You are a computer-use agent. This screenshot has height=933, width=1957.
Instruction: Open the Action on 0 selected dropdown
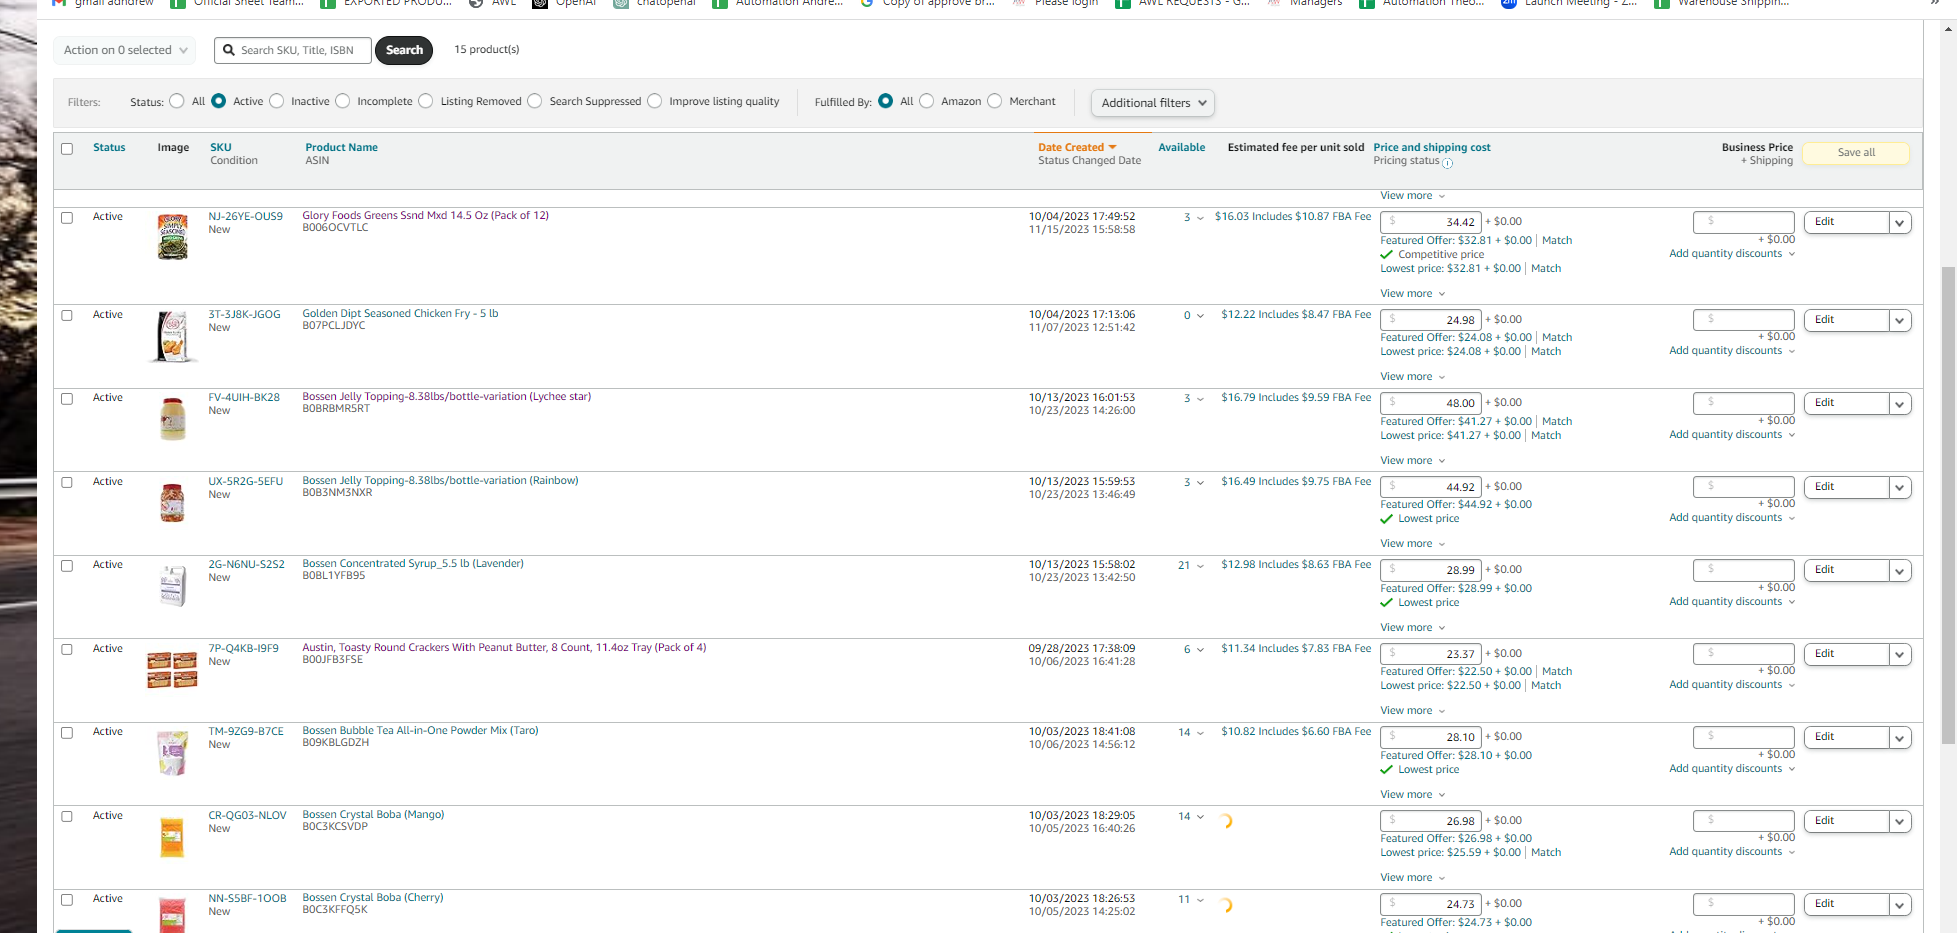(125, 50)
